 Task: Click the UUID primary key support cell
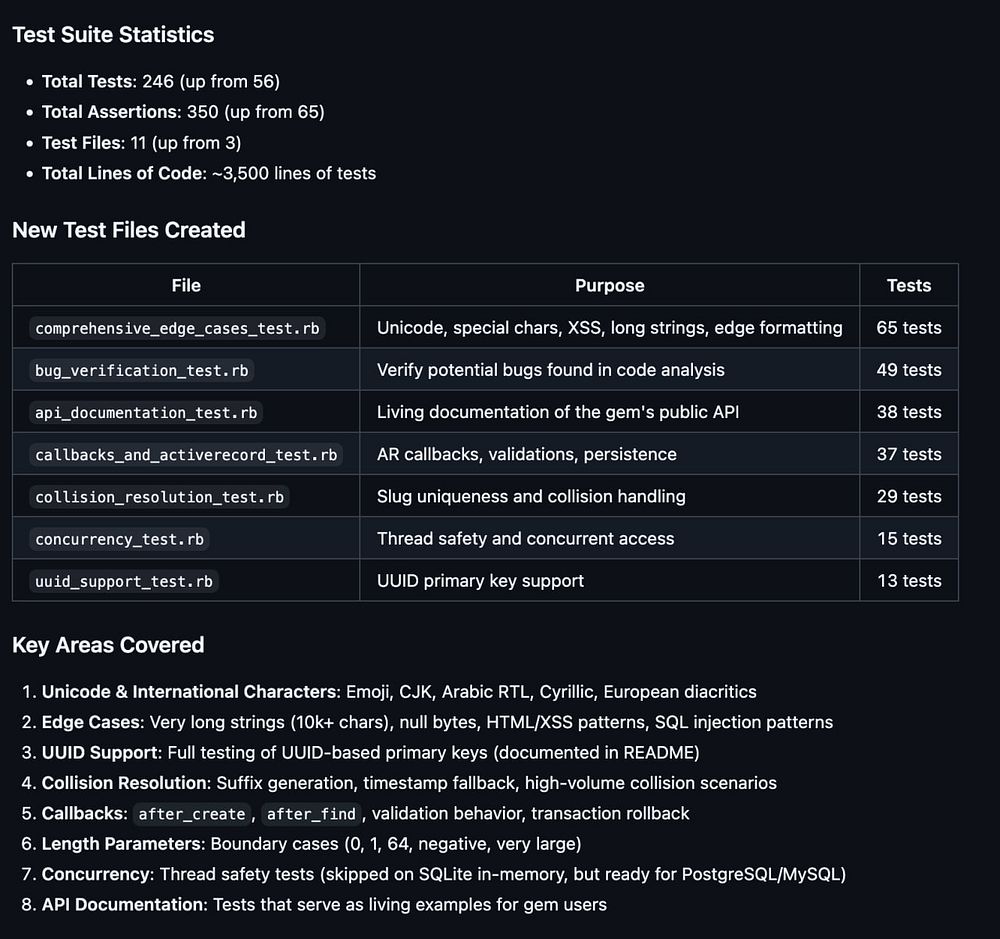480,581
